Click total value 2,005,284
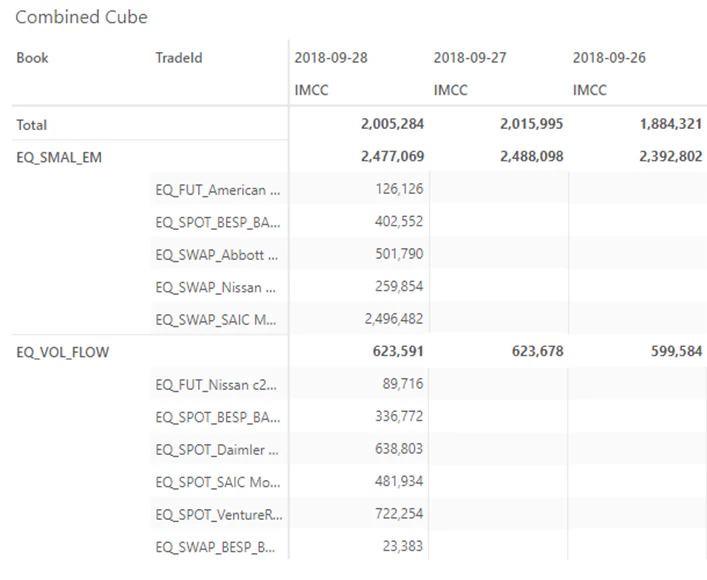The width and height of the screenshot is (707, 580). (x=392, y=124)
